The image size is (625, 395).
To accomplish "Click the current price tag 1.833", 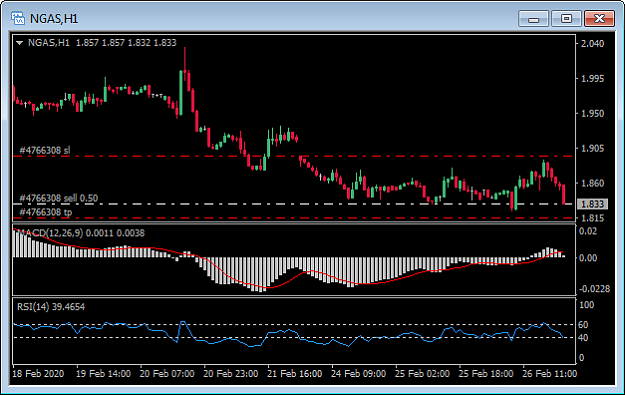I will point(592,204).
